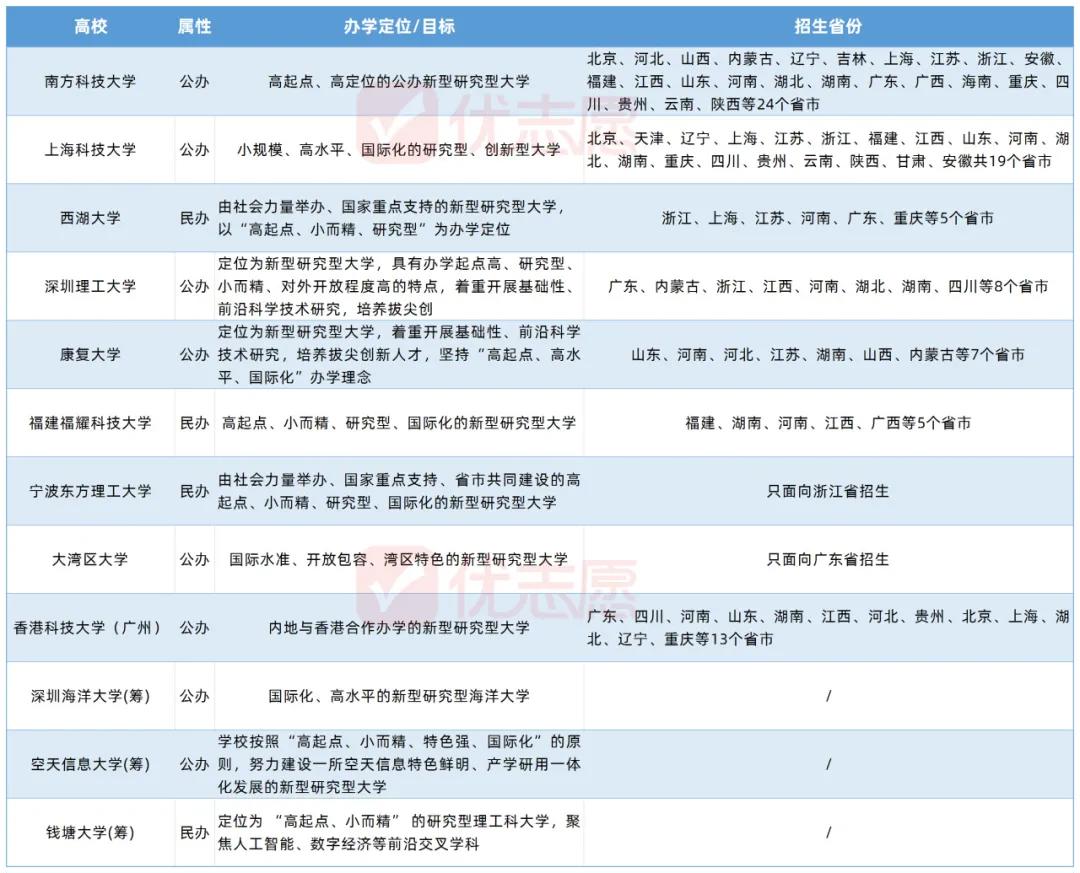Click the 空天信息大学(筹) name cell
The image size is (1080, 873).
(90, 764)
